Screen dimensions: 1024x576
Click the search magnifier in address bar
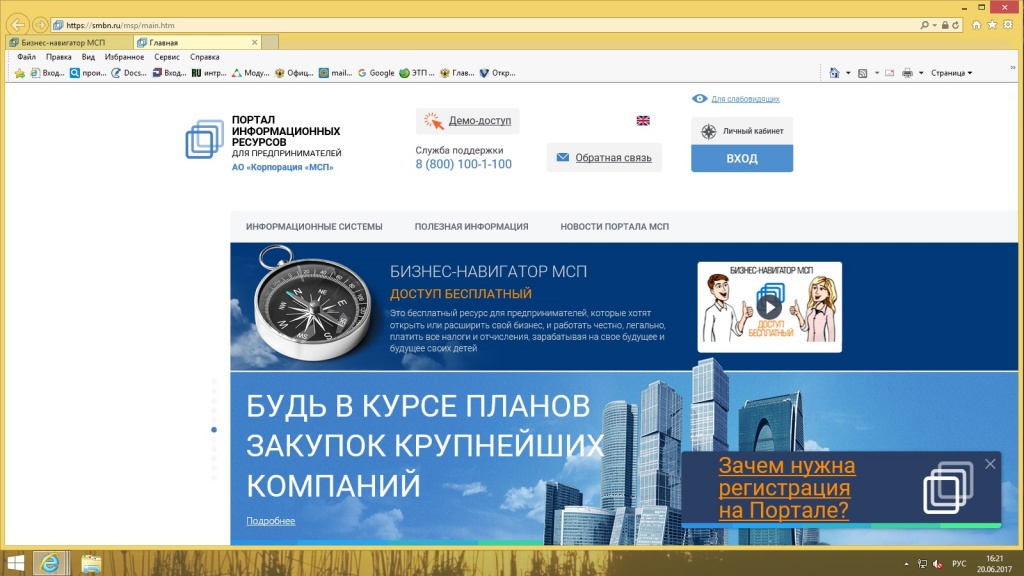coord(924,25)
